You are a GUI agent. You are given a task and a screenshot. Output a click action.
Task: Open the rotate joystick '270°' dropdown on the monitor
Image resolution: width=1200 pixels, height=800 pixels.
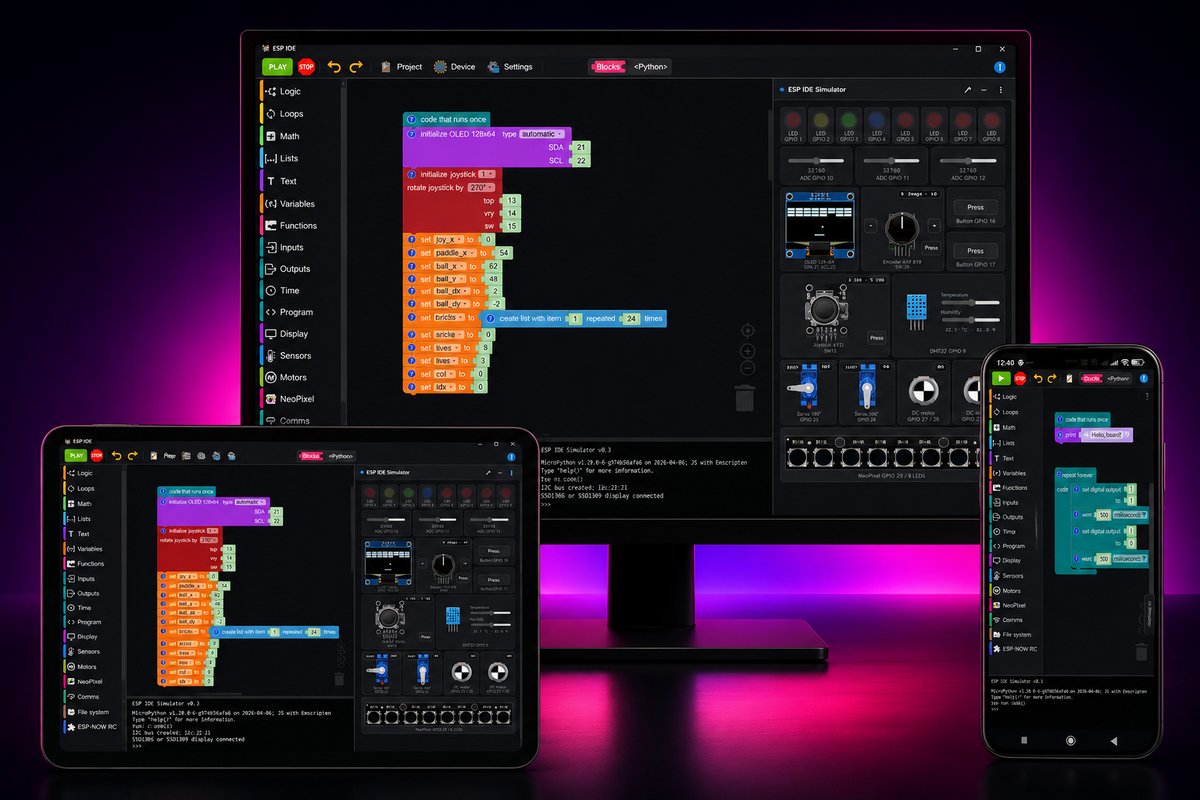[482, 187]
